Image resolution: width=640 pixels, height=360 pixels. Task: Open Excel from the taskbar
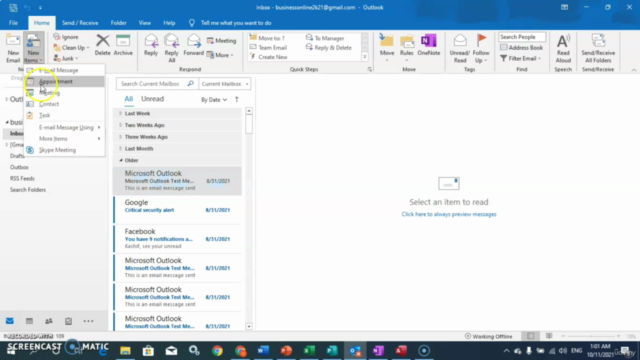309,351
